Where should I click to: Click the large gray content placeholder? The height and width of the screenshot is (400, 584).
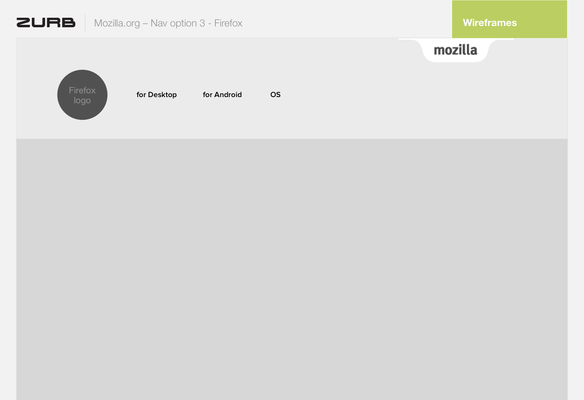pos(292,269)
